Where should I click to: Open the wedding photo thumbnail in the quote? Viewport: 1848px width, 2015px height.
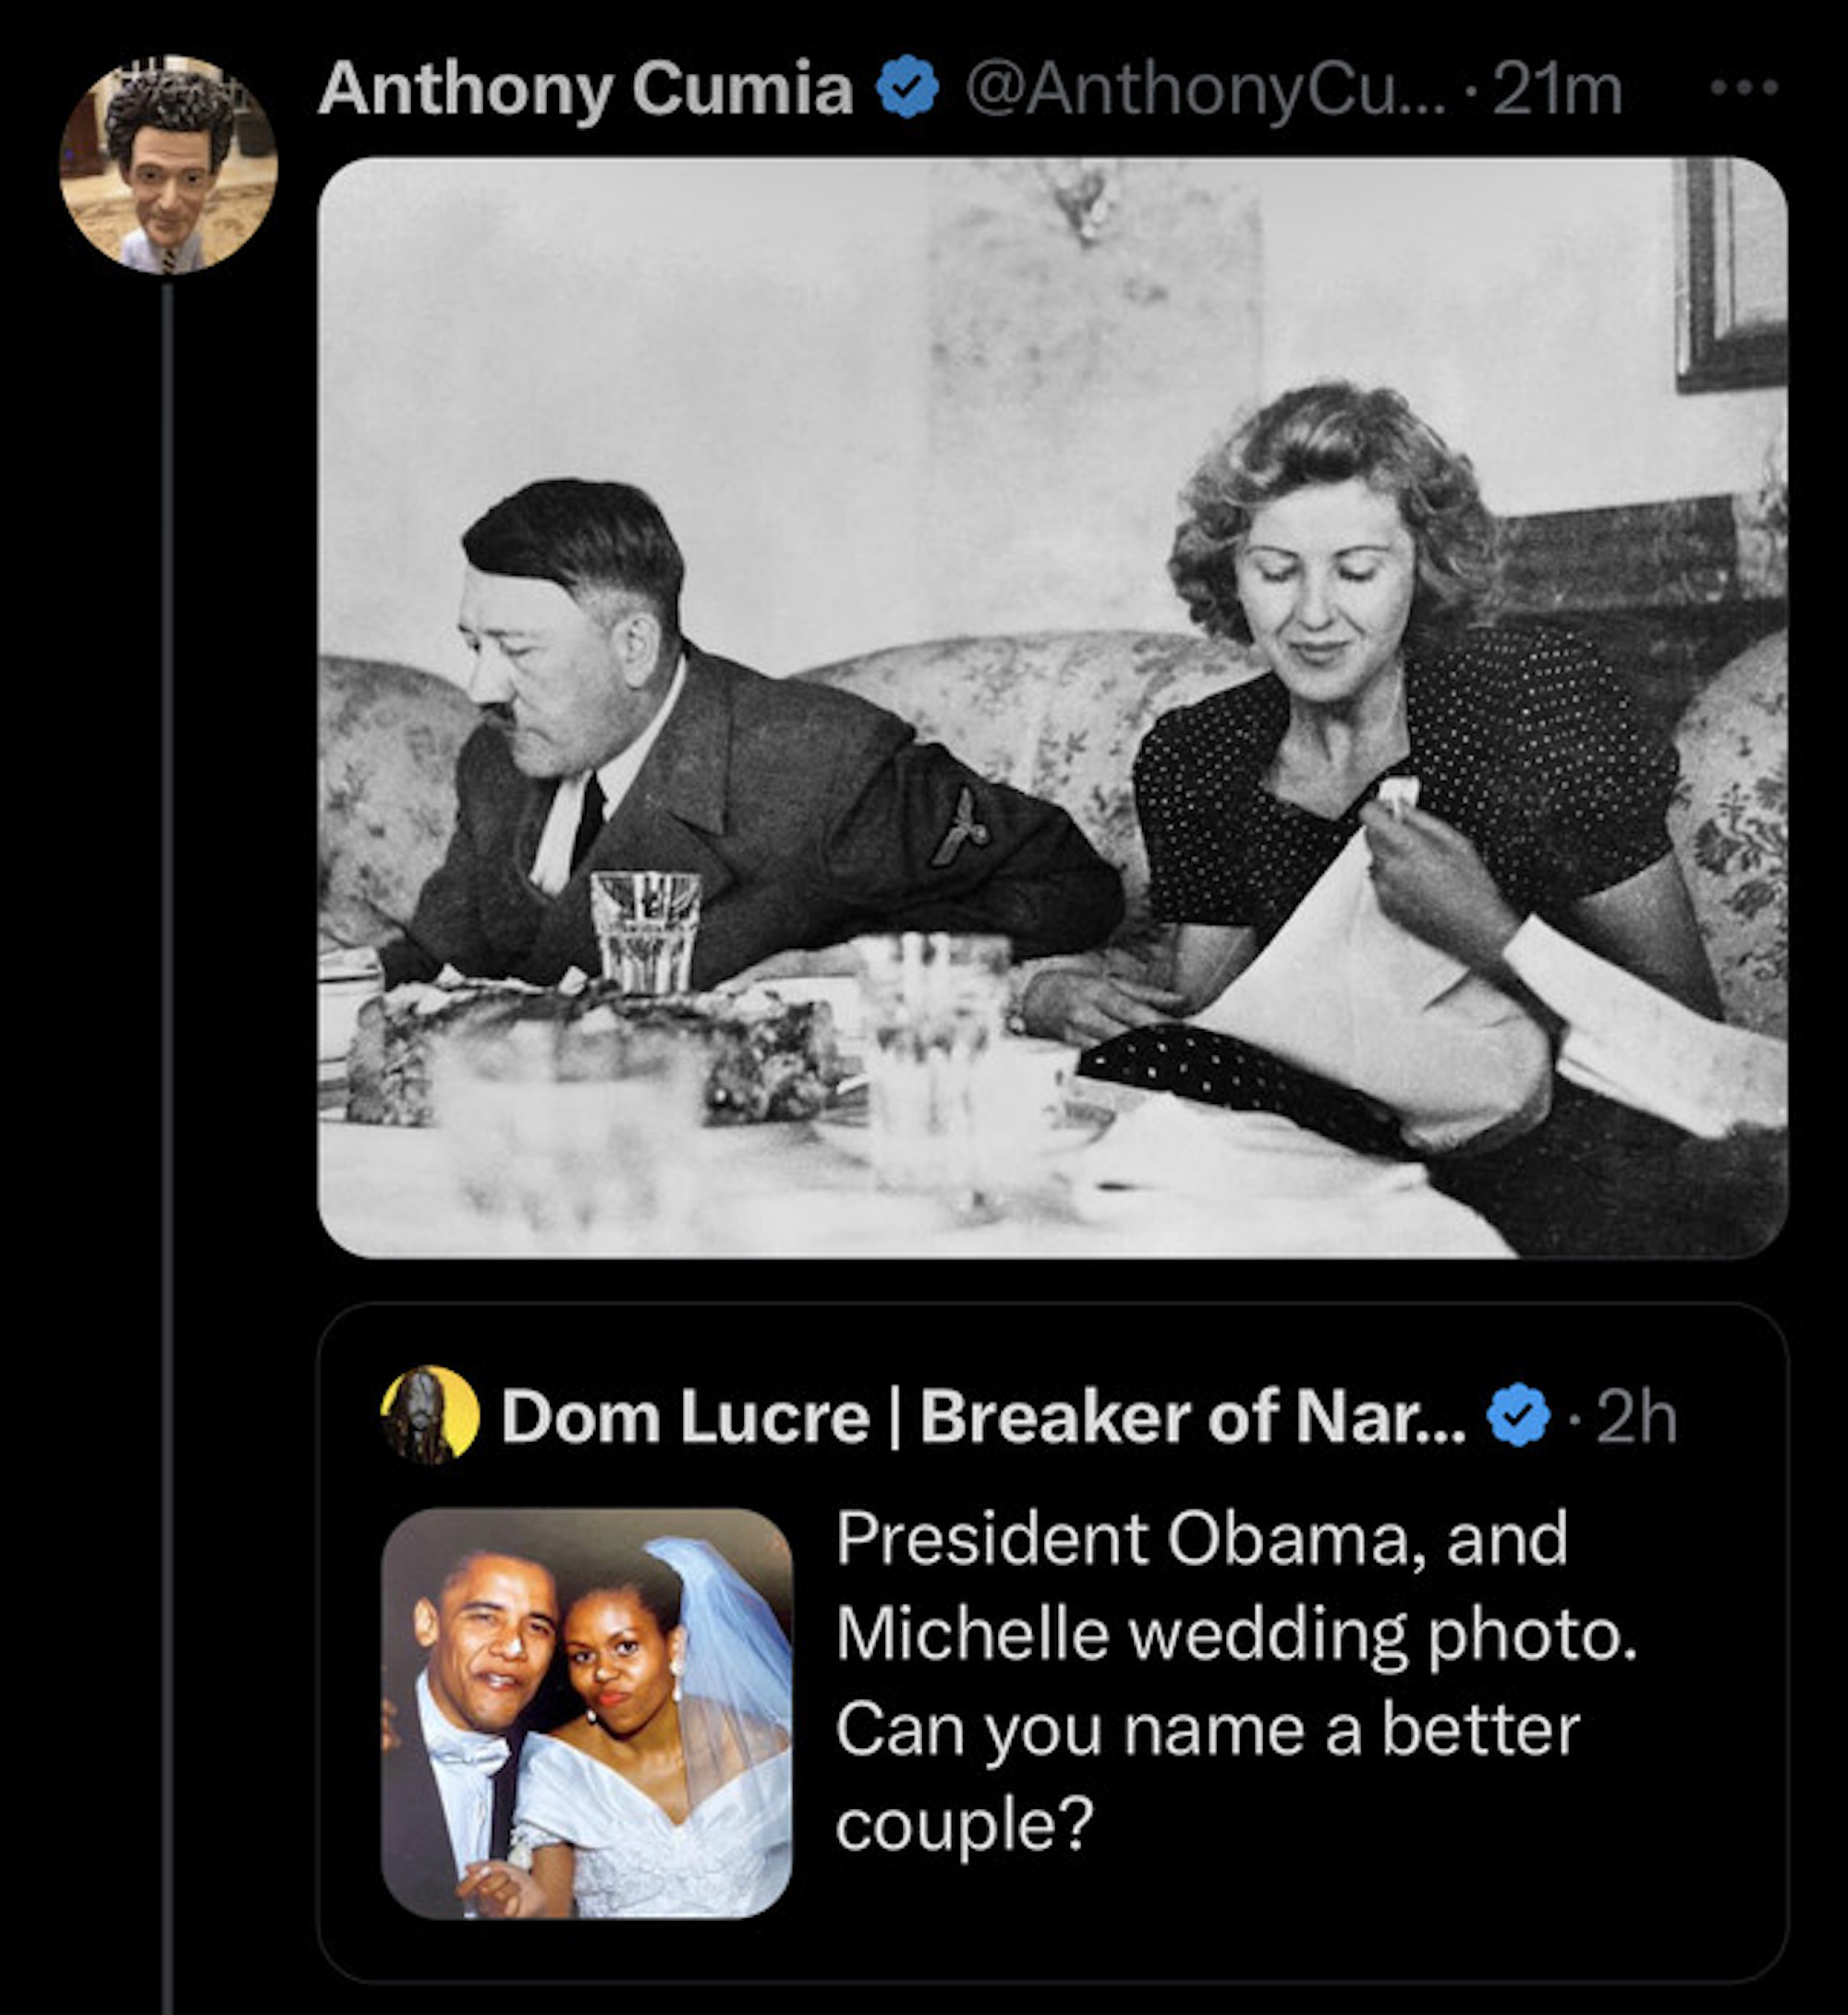click(586, 1713)
